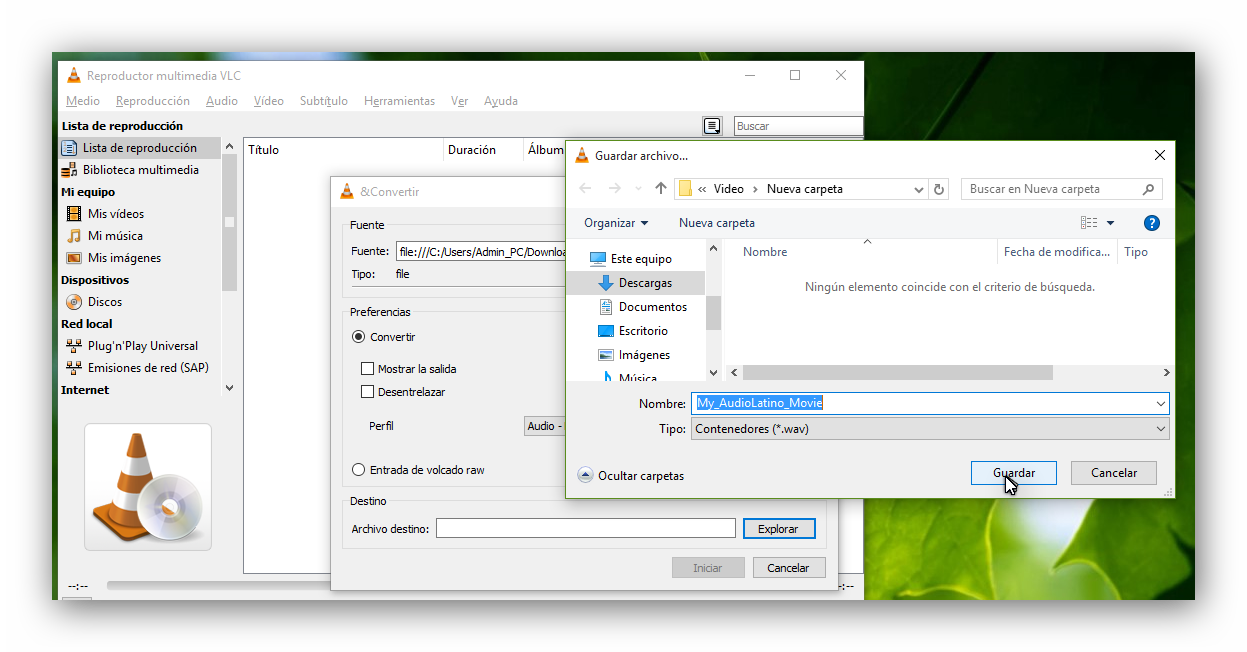Change view layout icon in save dialog
Screen dimensions: 1247x652
point(1089,223)
